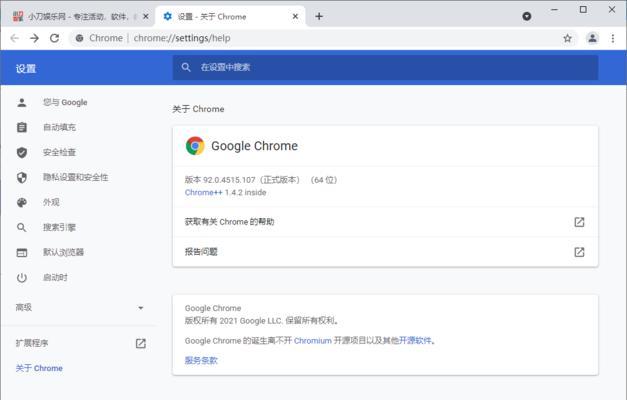Open 启动时 settings section

pos(55,277)
